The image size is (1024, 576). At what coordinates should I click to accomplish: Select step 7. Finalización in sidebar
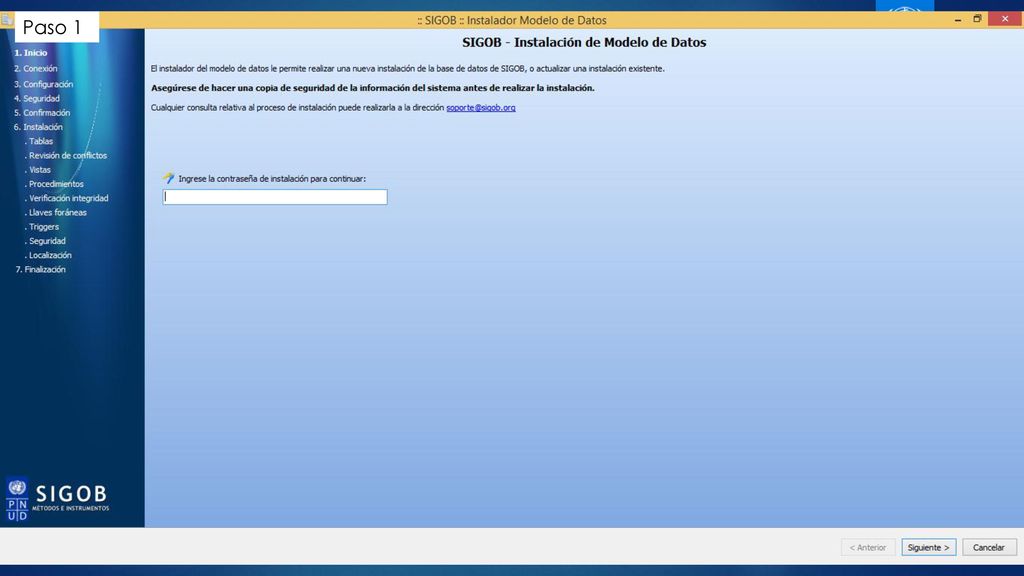[40, 270]
